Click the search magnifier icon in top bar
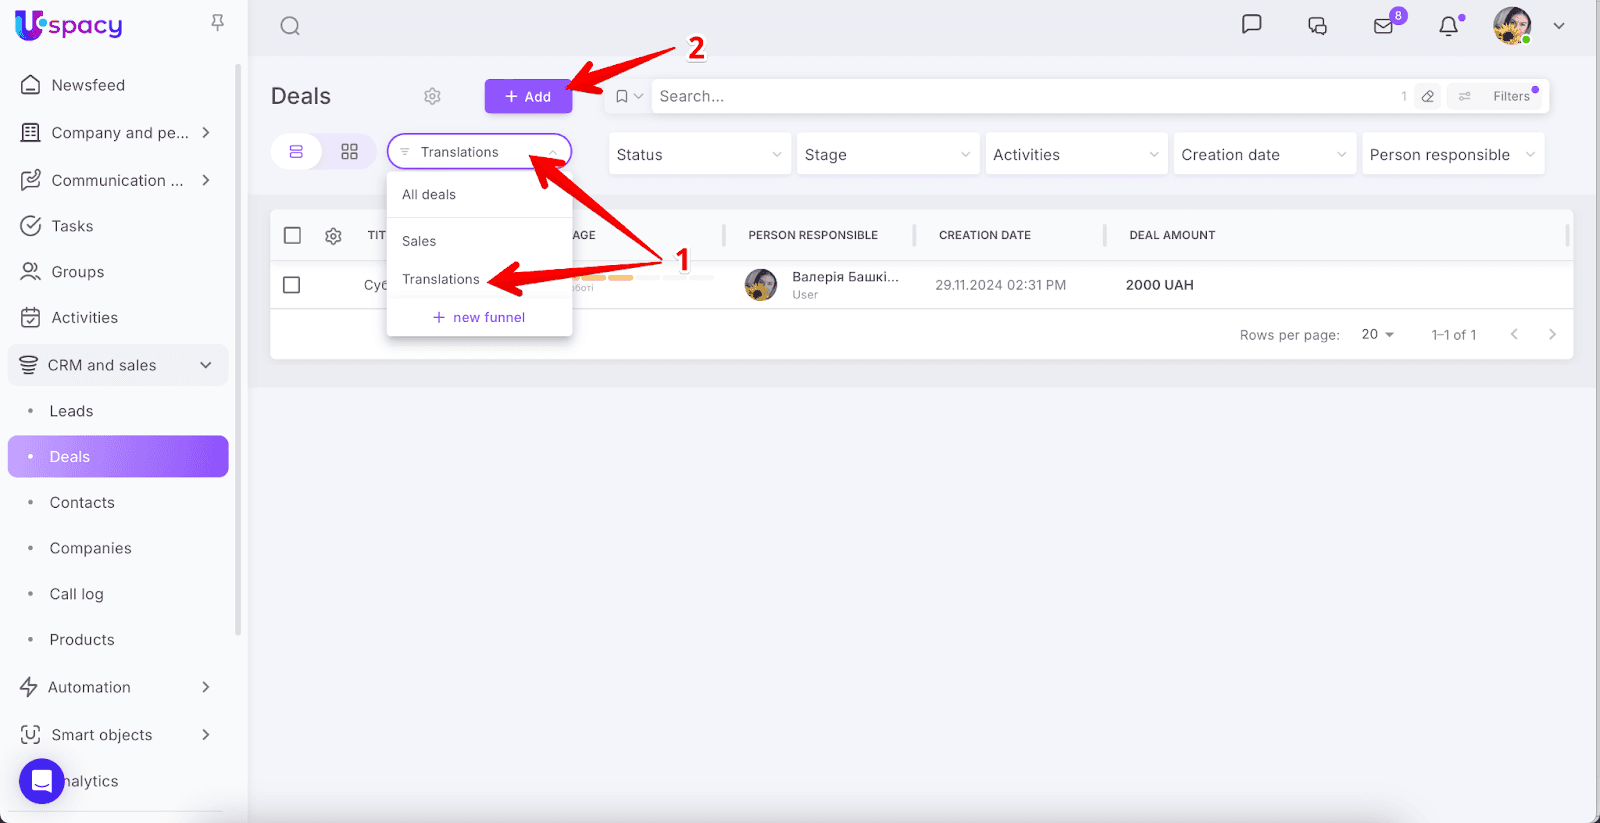Image resolution: width=1600 pixels, height=823 pixels. (x=290, y=26)
